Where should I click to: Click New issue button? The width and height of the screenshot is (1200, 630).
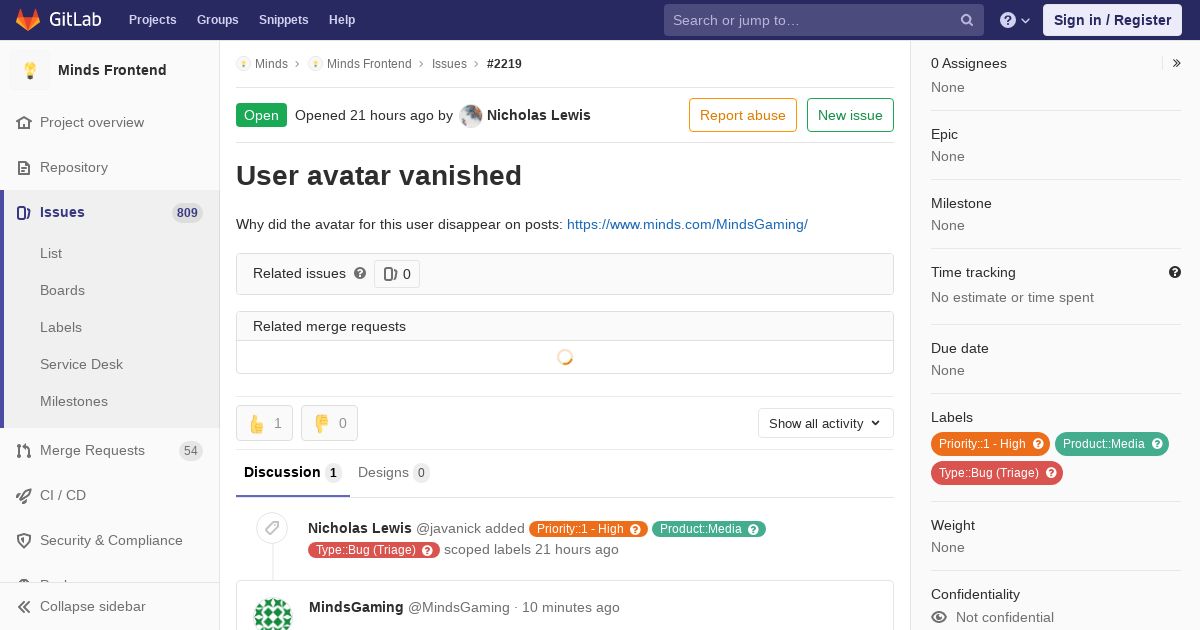[850, 115]
